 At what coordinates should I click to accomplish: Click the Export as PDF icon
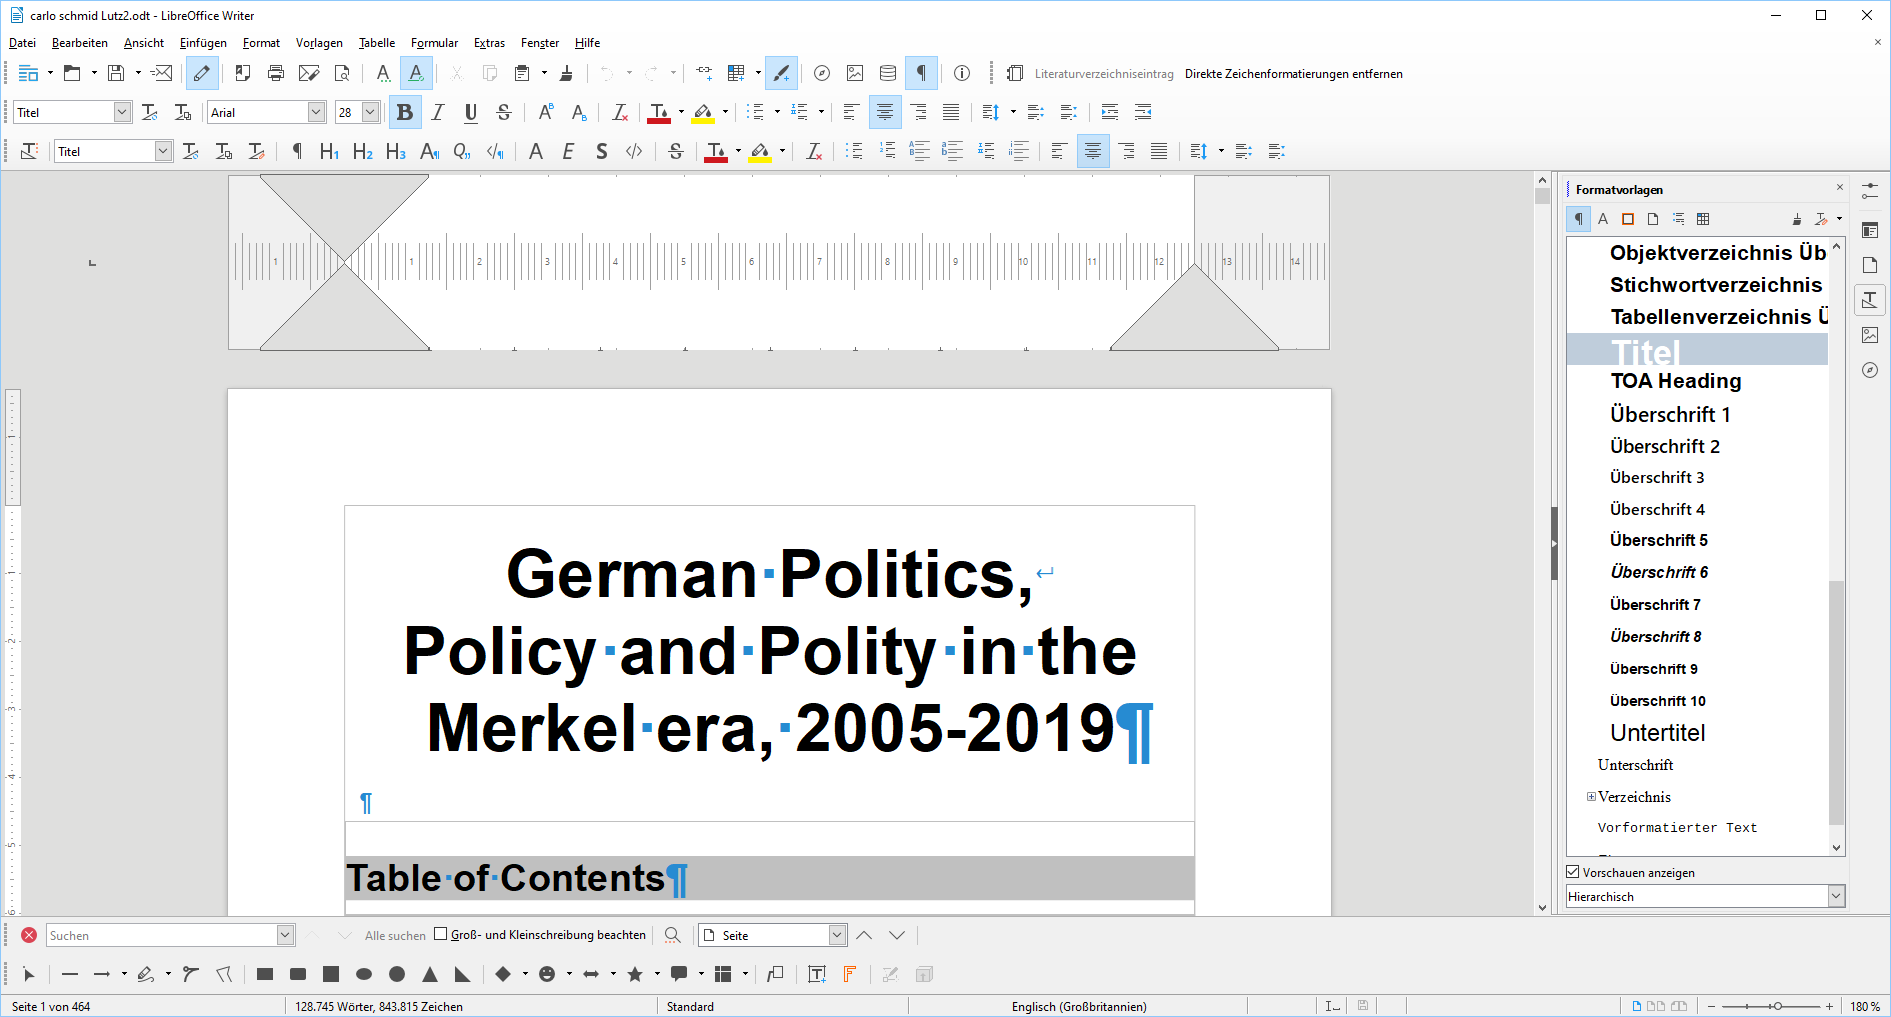(243, 73)
